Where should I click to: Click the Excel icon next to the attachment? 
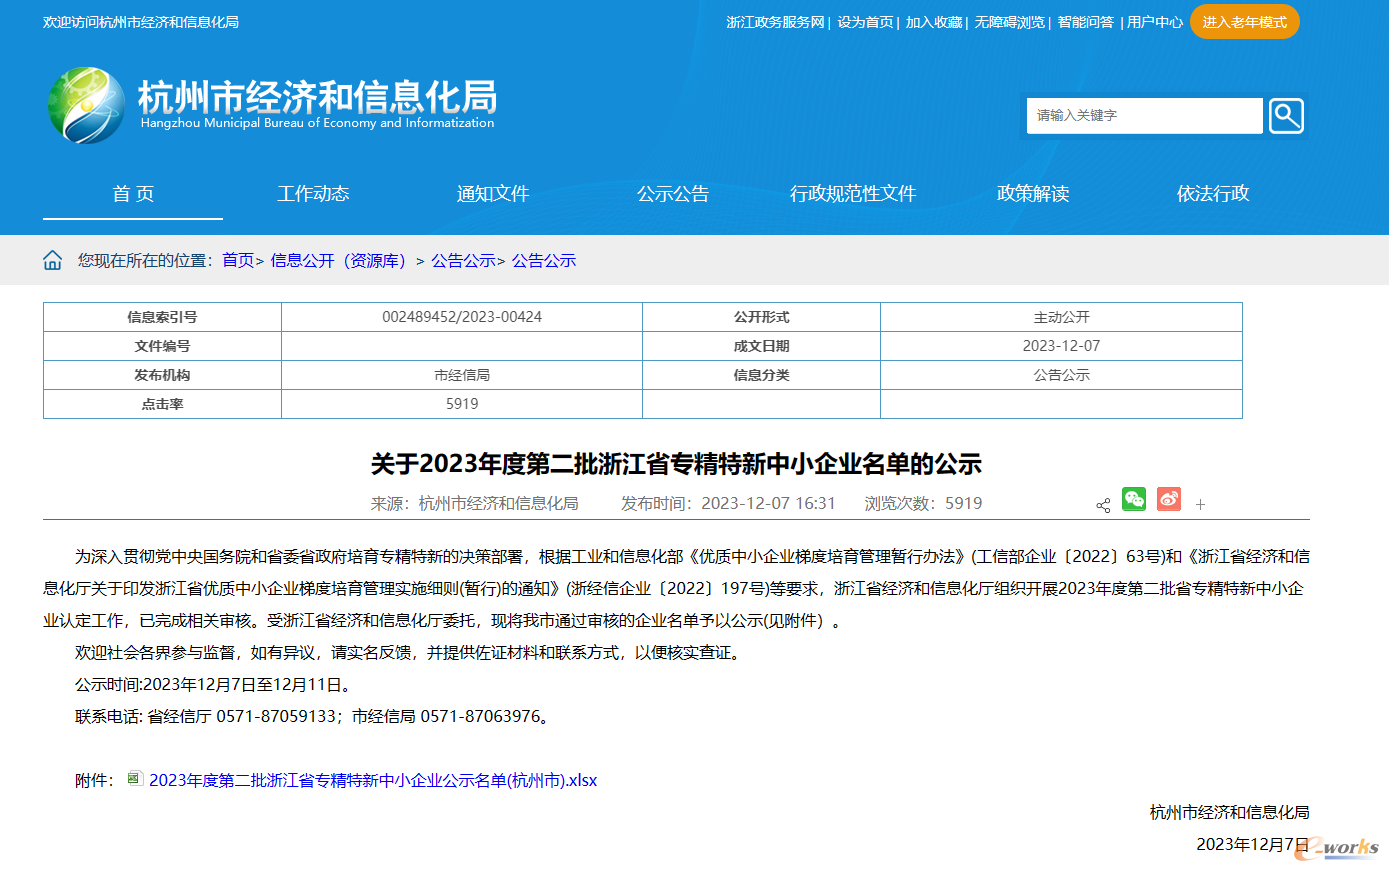click(134, 779)
